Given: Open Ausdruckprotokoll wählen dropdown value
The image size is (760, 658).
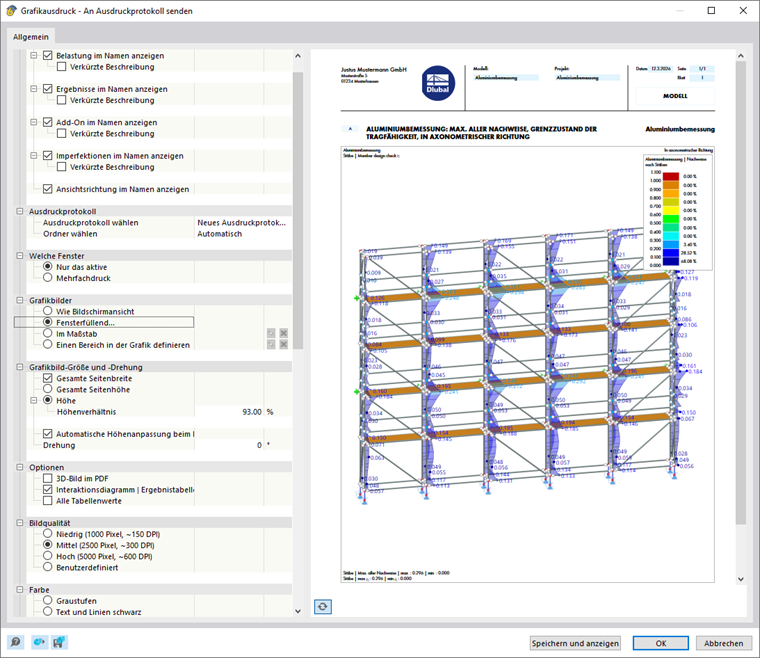Looking at the screenshot, I should pyautogui.click(x=242, y=222).
